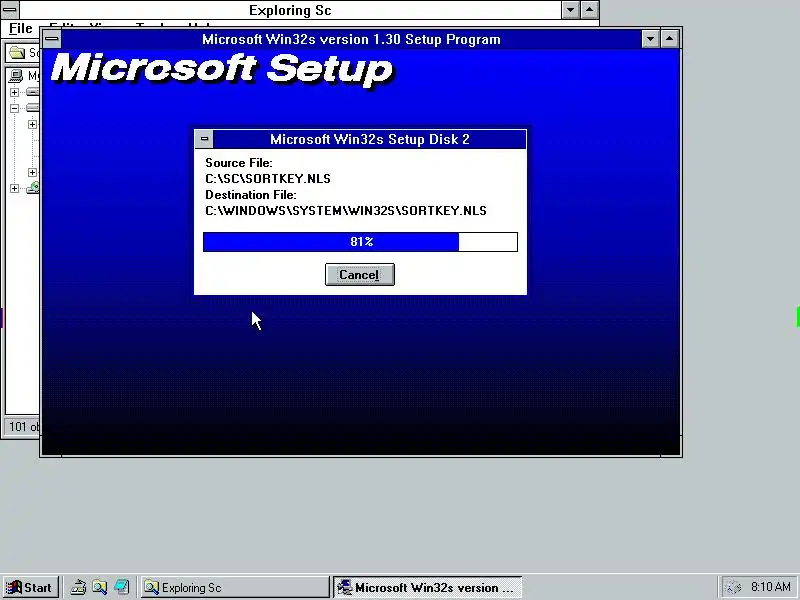Click the 101 objects status bar in Explorer
Image resolution: width=800 pixels, height=600 pixels.
23,427
